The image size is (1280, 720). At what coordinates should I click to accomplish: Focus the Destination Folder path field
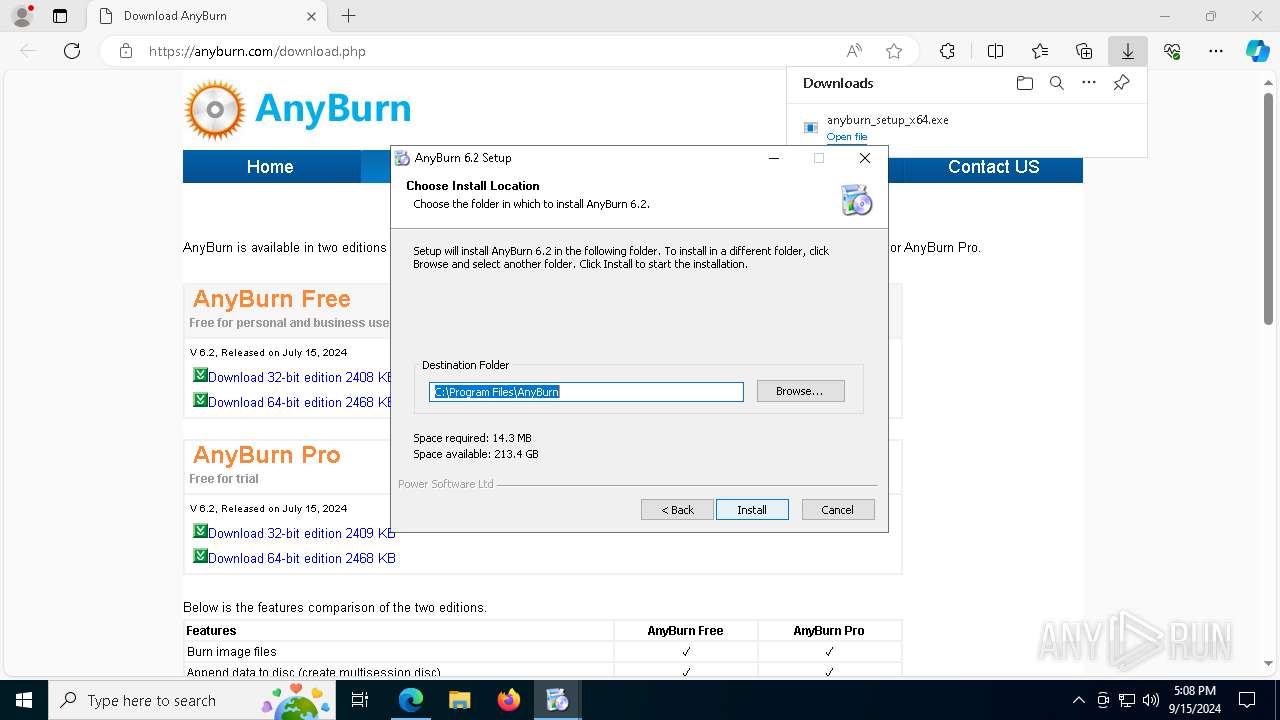click(x=586, y=392)
